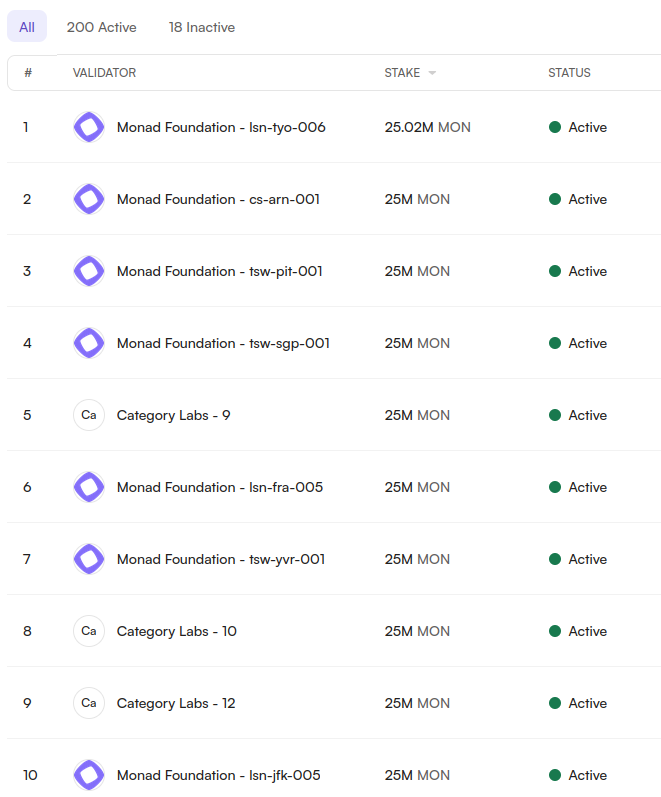Click the cs-arn-001 Monad logo icon
661x797 pixels.
(89, 199)
